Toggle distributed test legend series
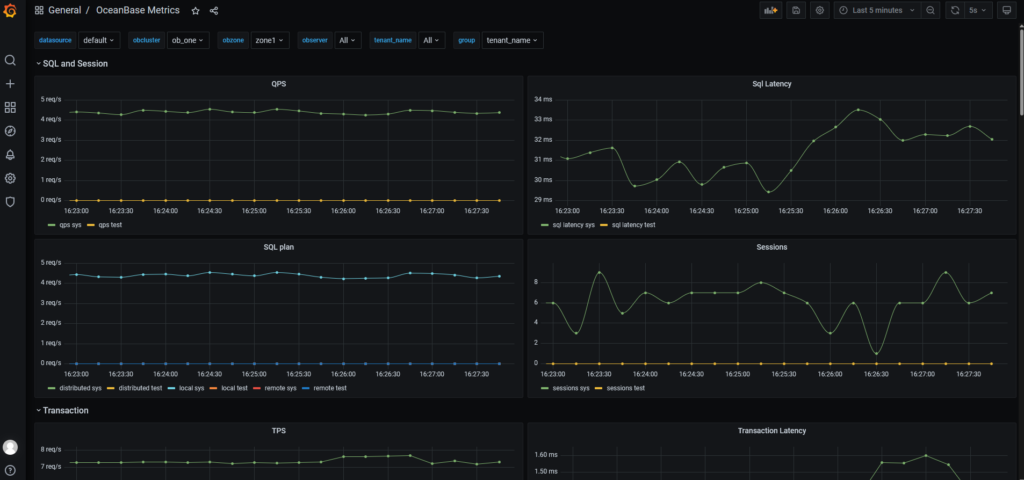Viewport: 1024px width, 480px height. click(x=138, y=388)
